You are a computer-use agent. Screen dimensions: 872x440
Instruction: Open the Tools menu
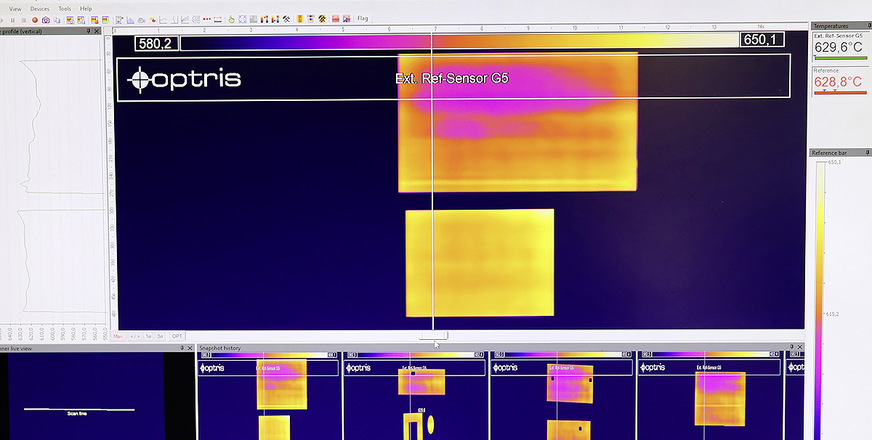pos(65,8)
